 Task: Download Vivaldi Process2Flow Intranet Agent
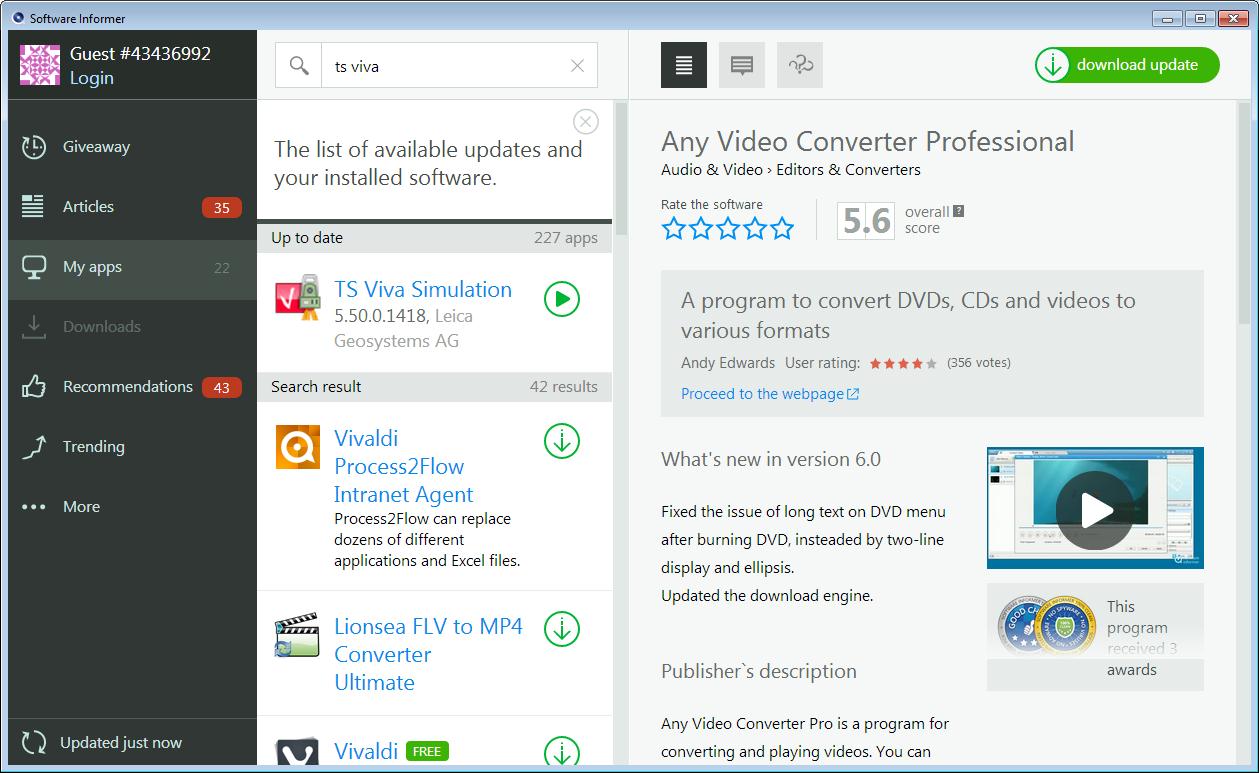[562, 441]
